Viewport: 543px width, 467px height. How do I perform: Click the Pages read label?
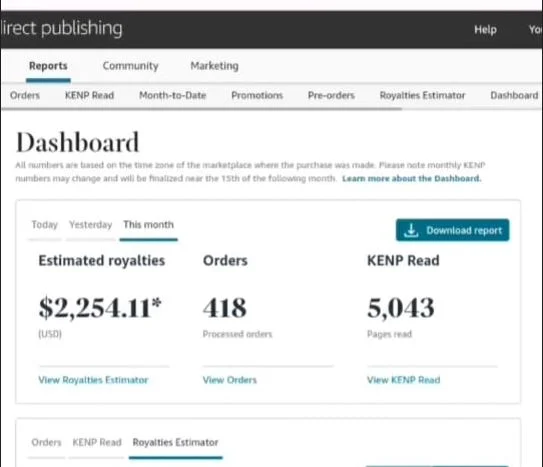tap(389, 334)
